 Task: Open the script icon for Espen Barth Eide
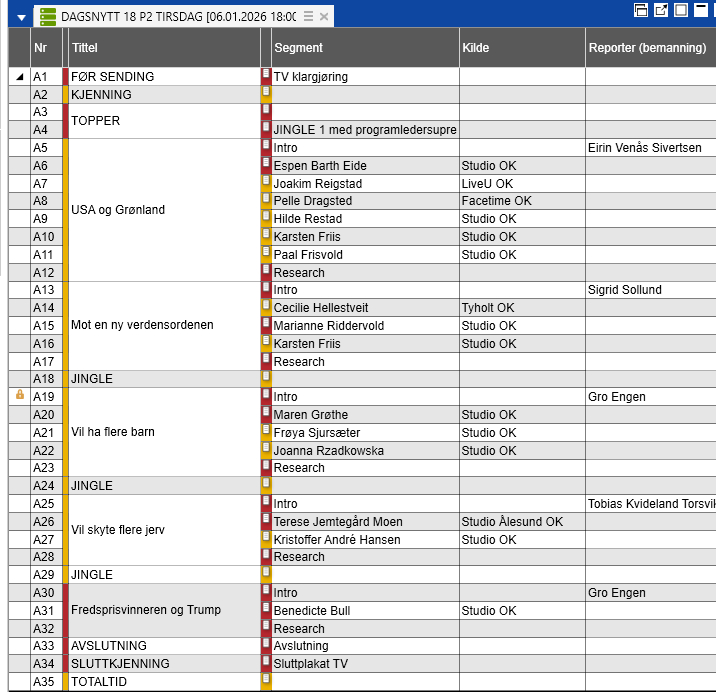coord(266,165)
